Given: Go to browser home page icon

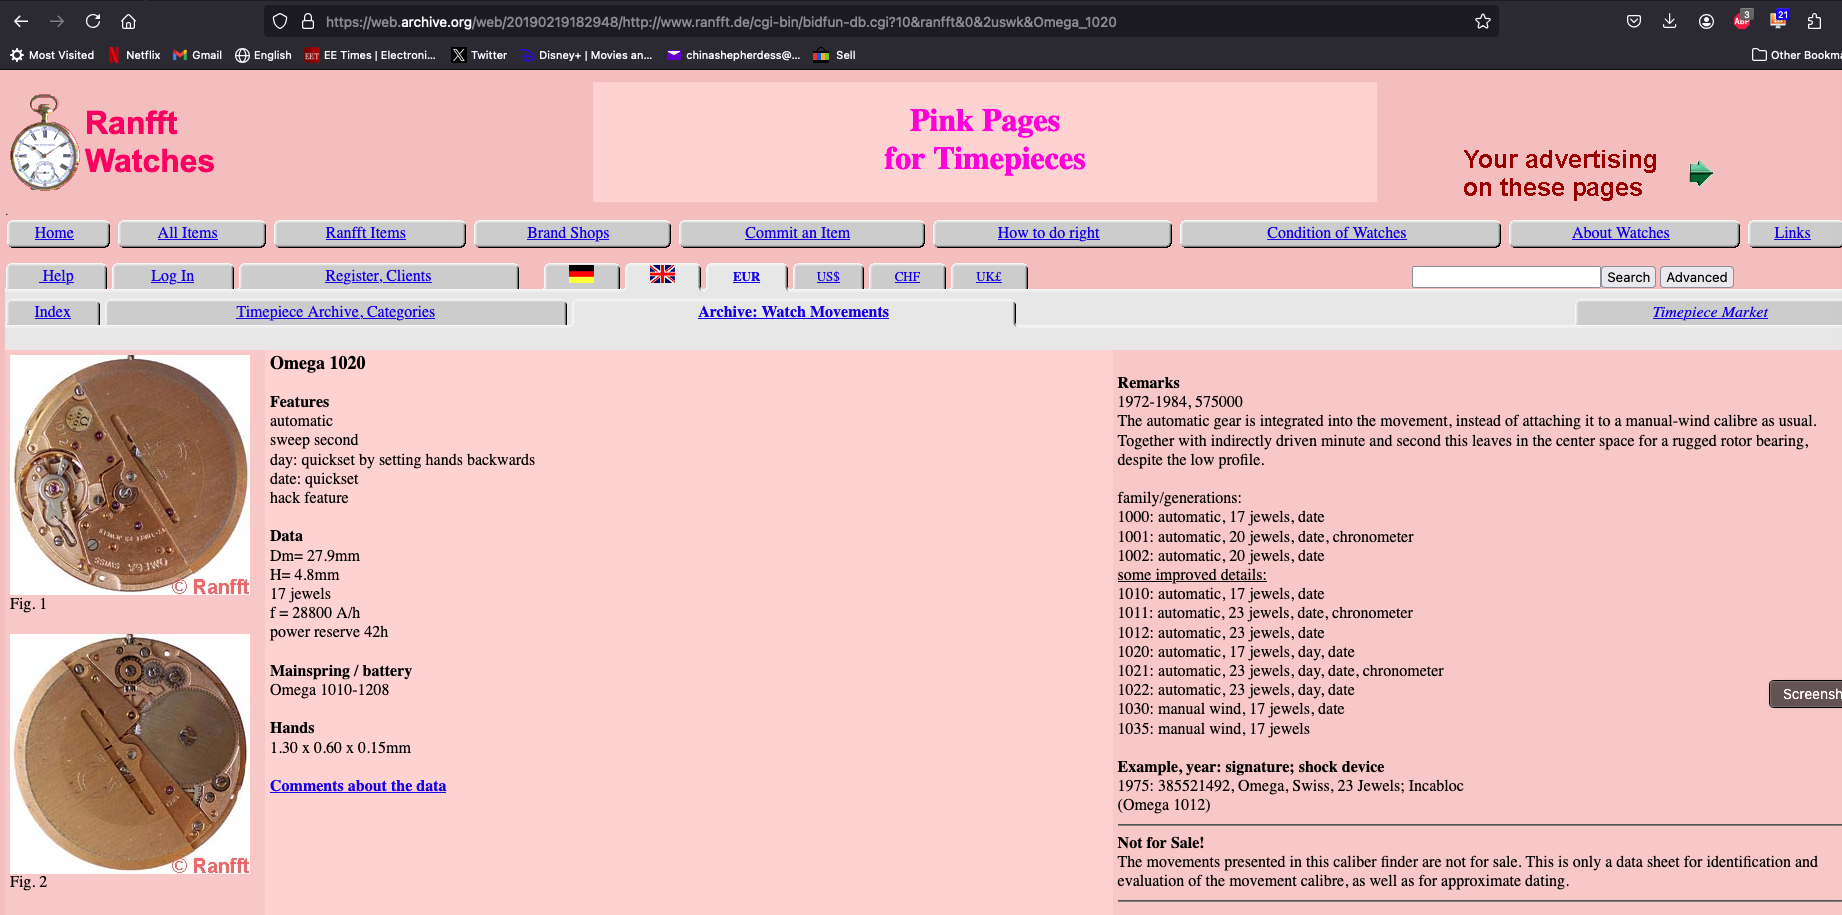Looking at the screenshot, I should tap(128, 21).
